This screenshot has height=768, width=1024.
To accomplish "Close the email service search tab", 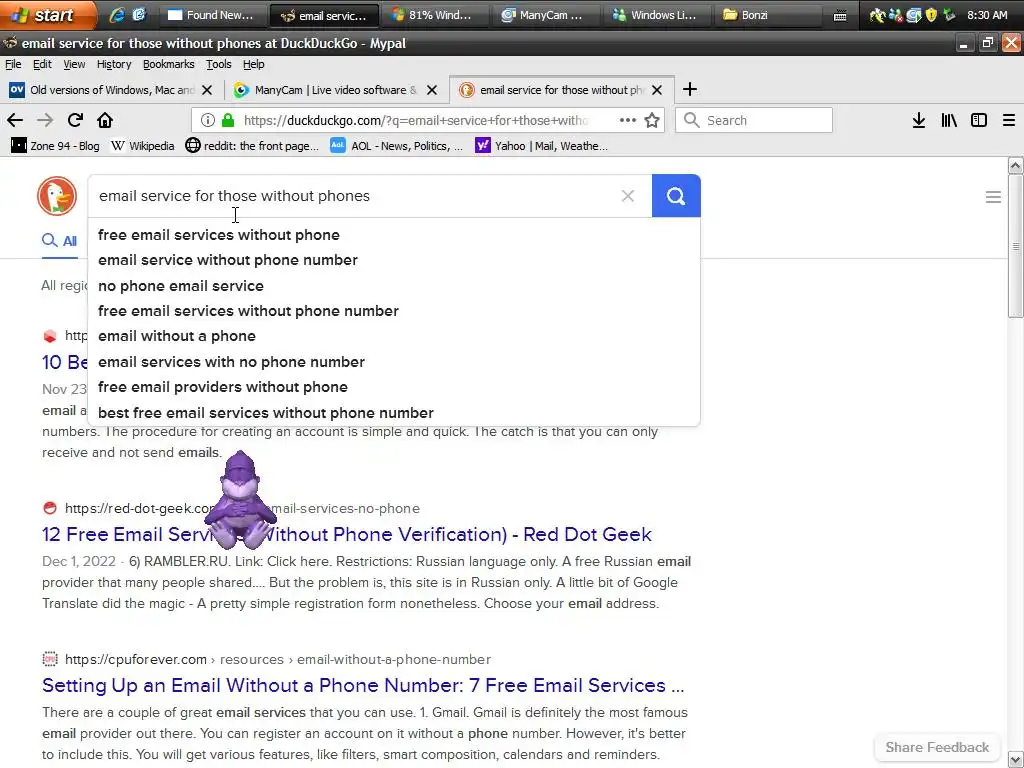I will (x=657, y=90).
